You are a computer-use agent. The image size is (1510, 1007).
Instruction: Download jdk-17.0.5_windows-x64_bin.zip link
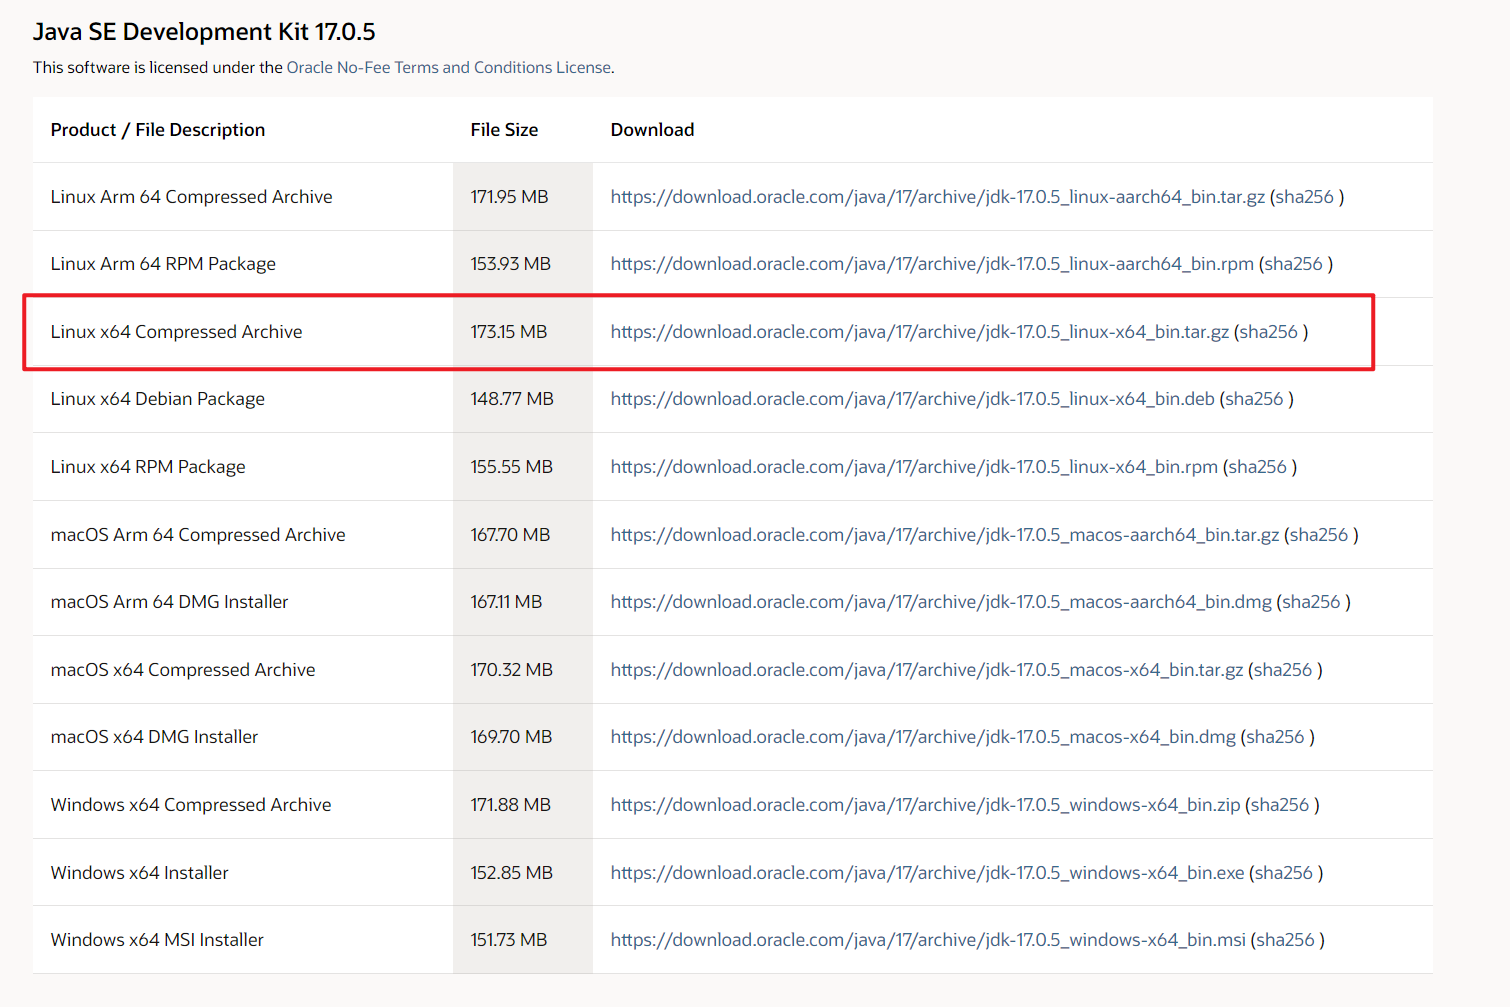pos(925,805)
